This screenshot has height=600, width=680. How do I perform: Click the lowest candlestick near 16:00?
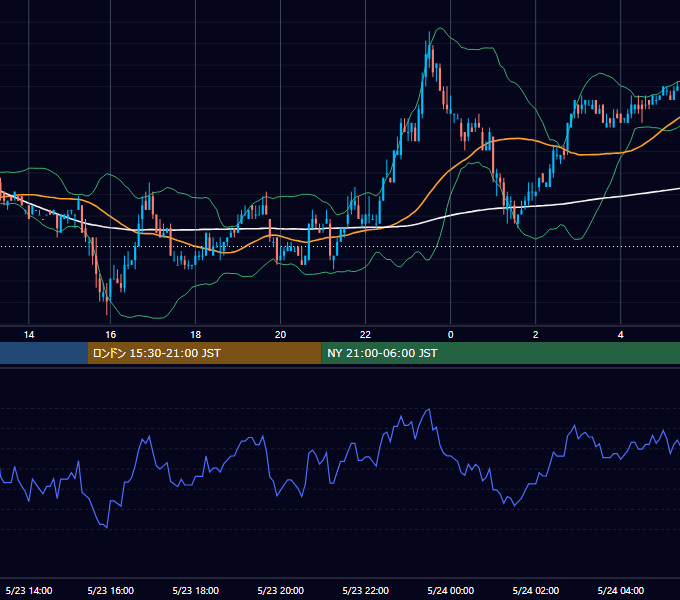107,299
